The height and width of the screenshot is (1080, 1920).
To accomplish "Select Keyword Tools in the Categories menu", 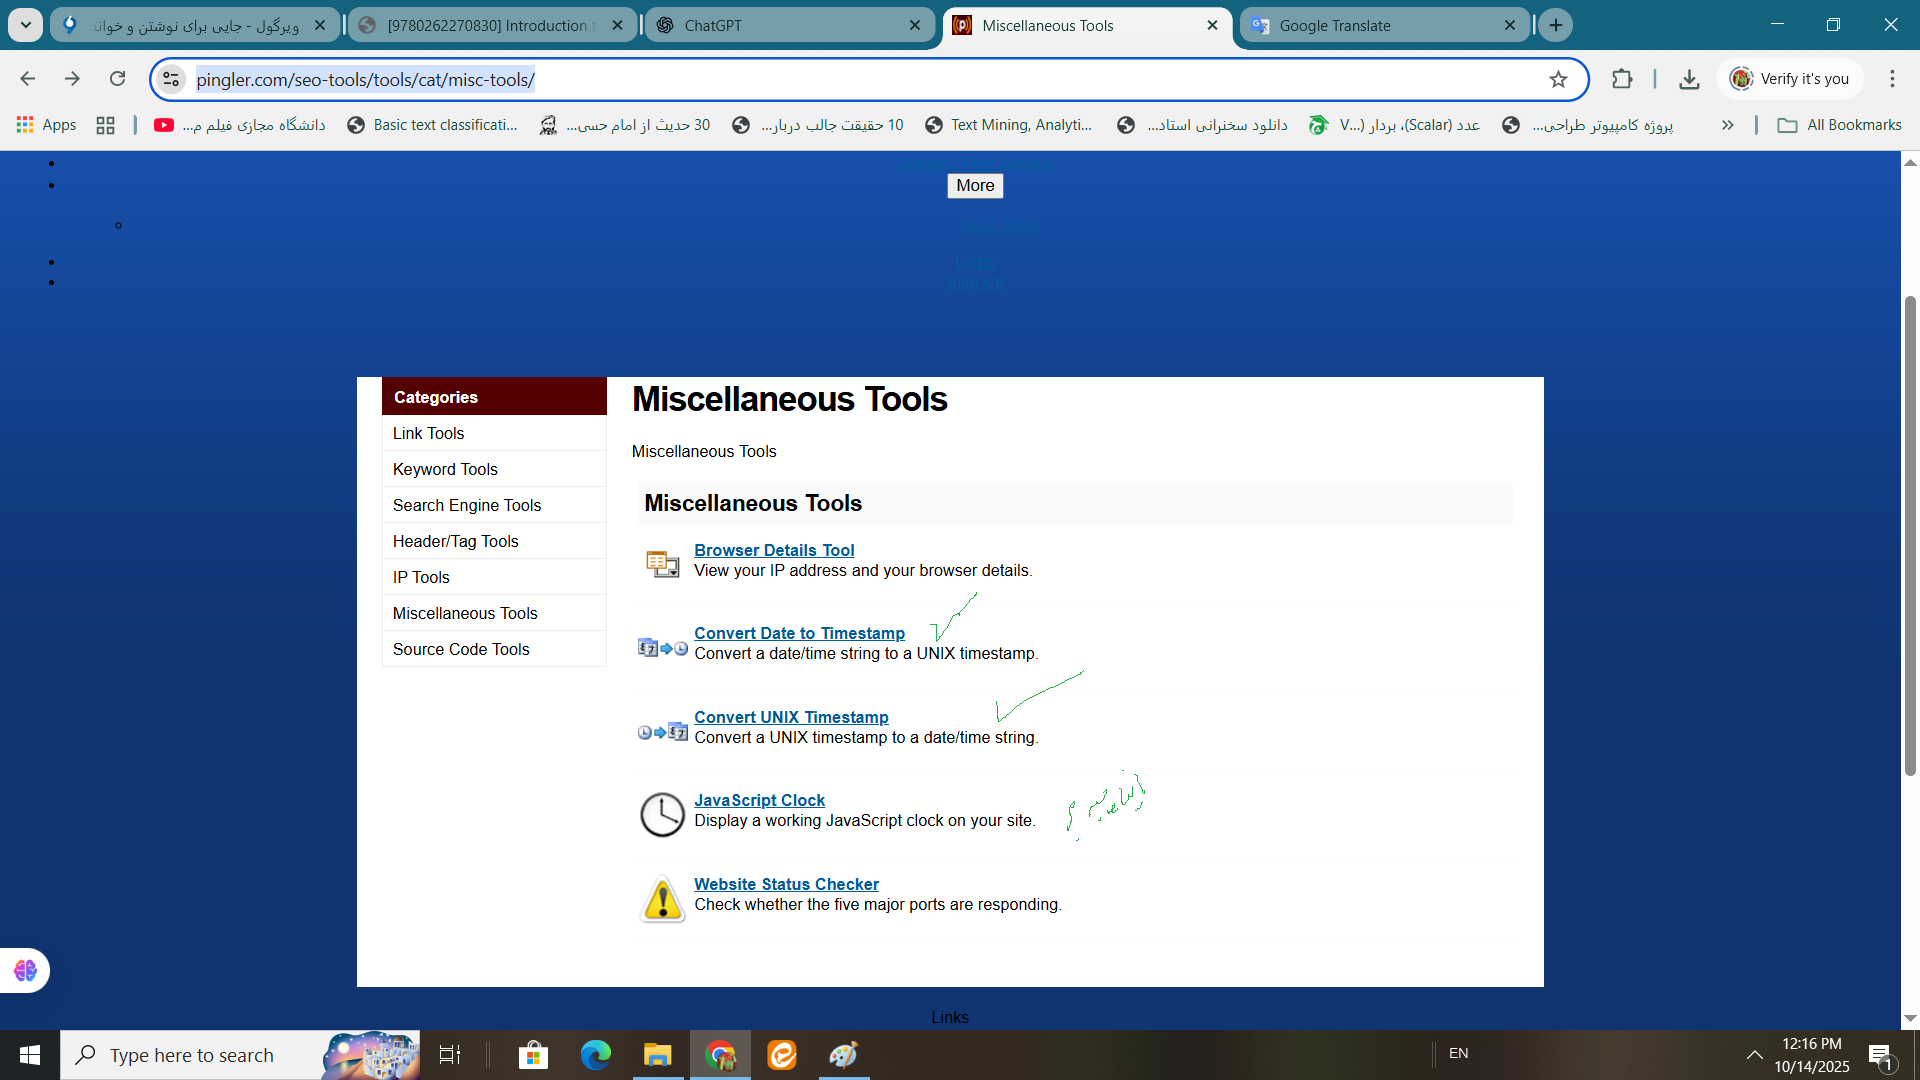I will (445, 469).
